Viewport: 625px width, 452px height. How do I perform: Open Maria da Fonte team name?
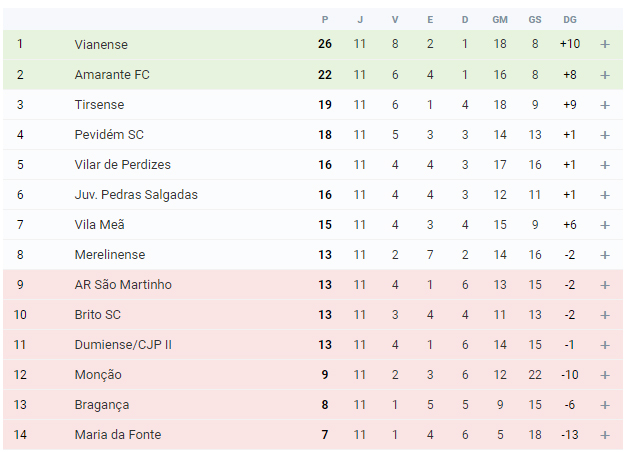(118, 434)
